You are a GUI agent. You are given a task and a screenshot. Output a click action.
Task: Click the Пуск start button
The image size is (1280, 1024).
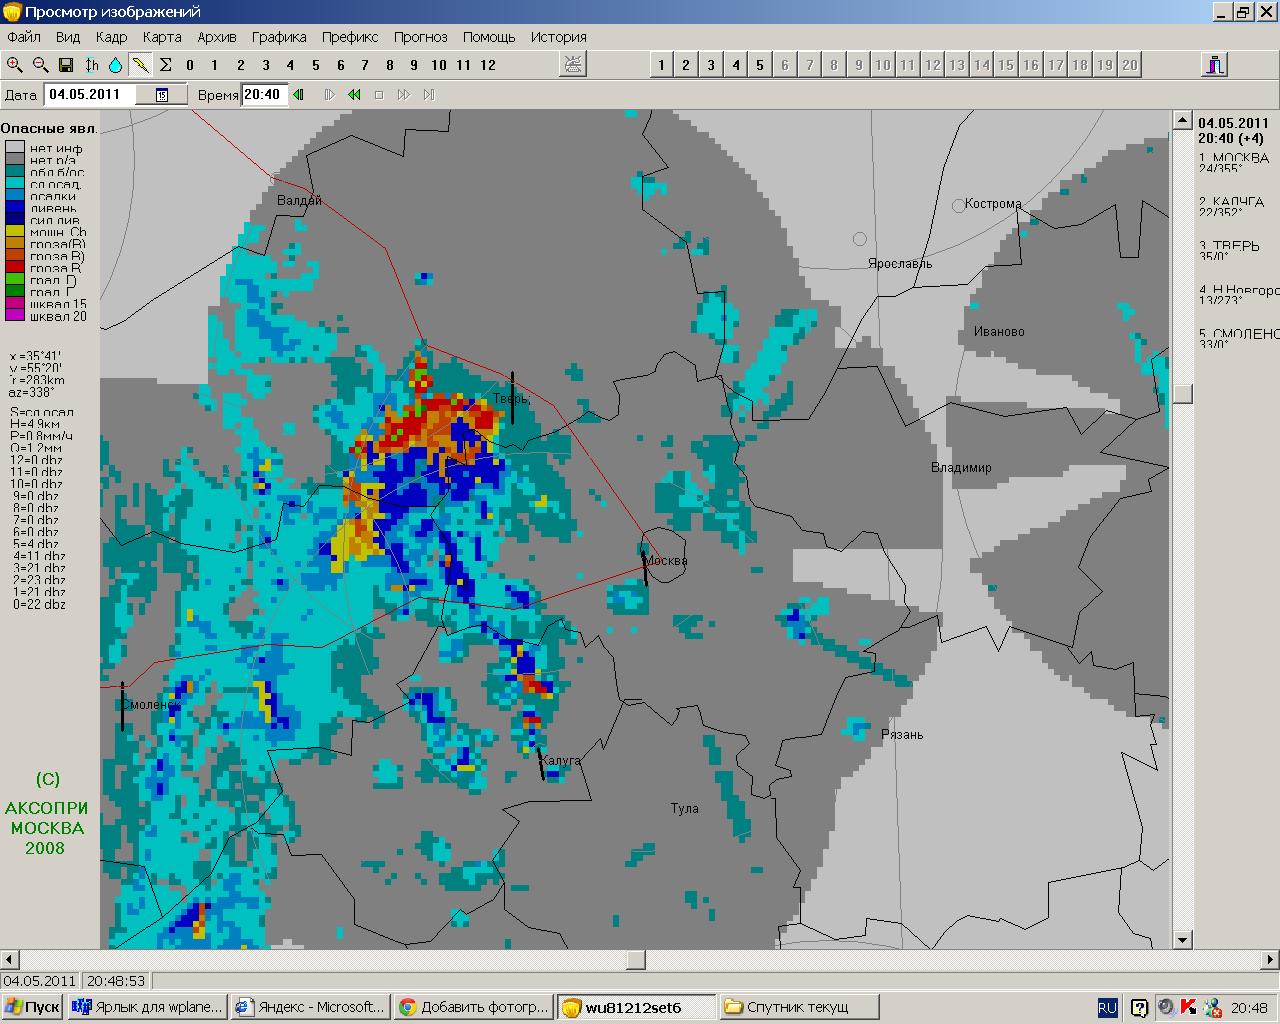click(x=32, y=1007)
